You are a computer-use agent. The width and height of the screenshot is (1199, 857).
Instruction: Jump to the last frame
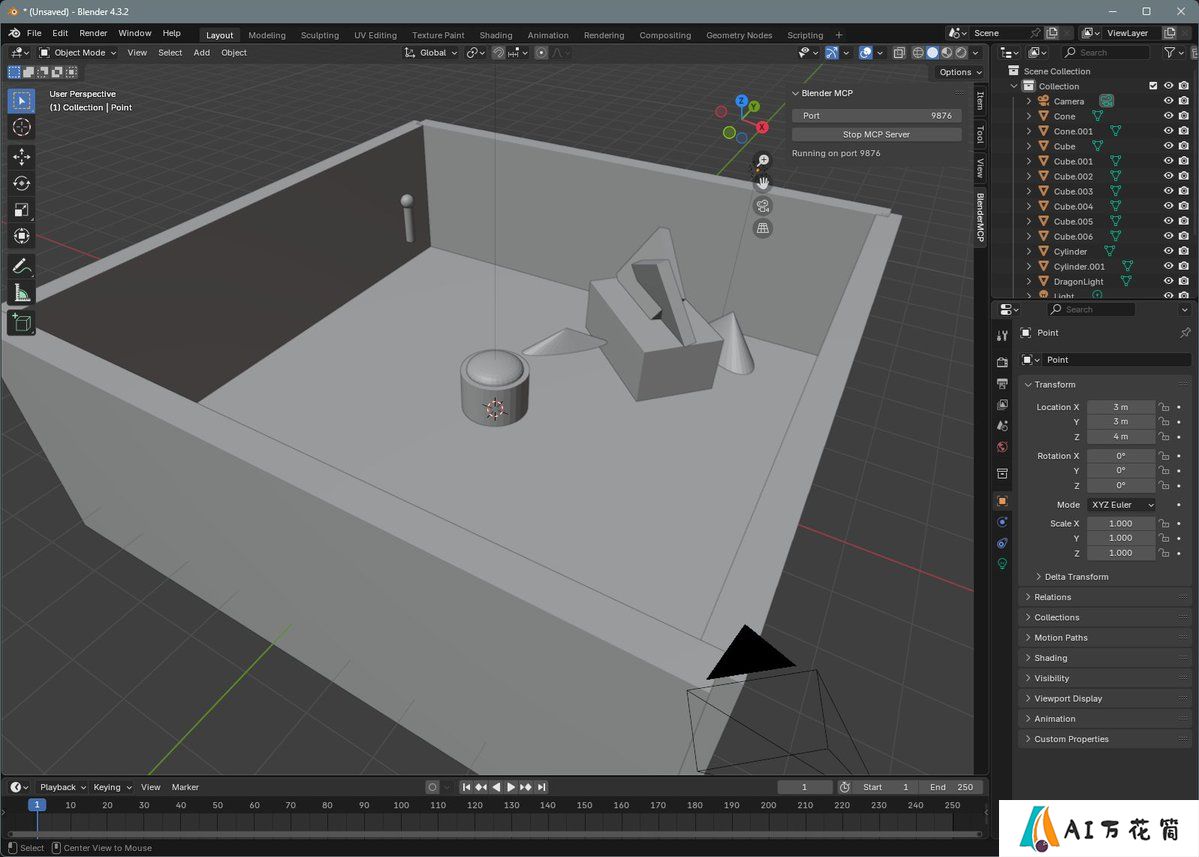pos(541,787)
